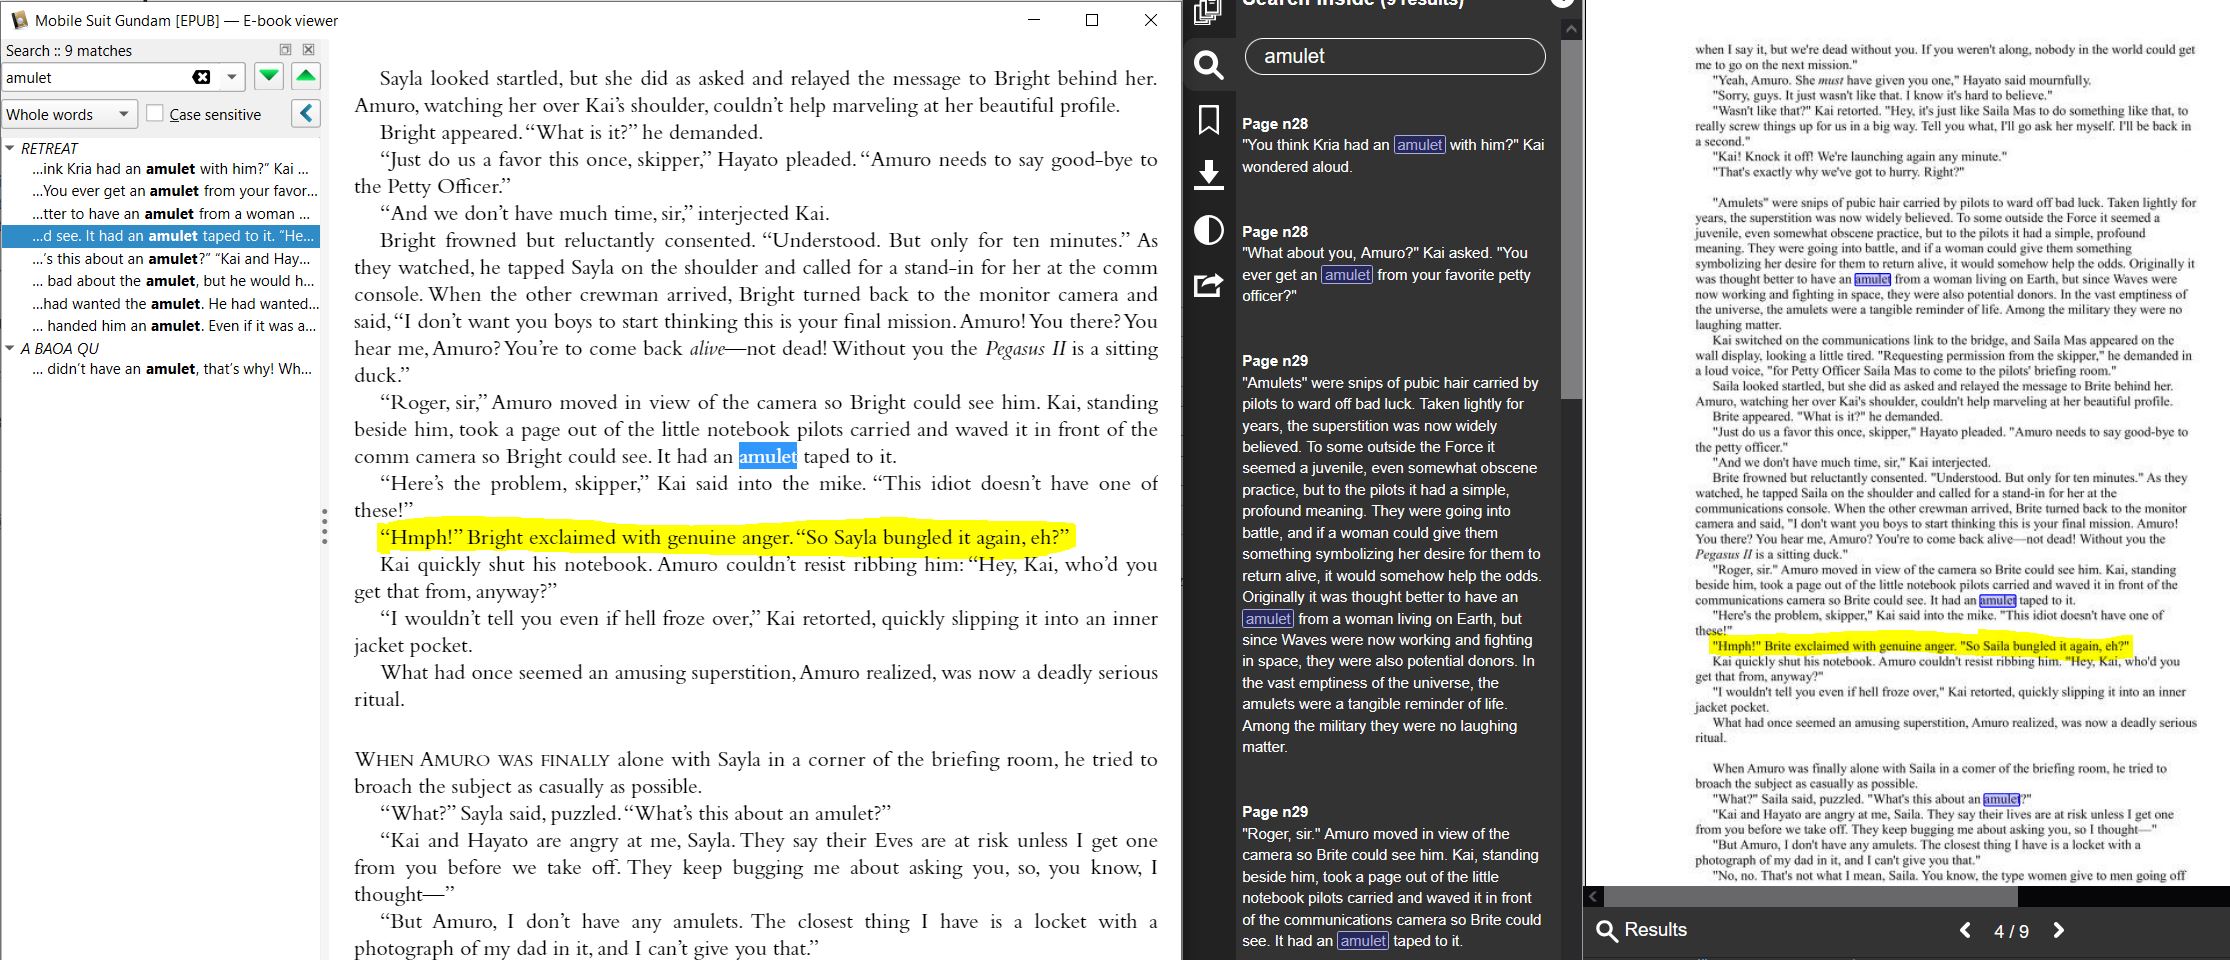Jump to previous match with green up arrow
Image resolution: width=2230 pixels, height=960 pixels.
306,76
